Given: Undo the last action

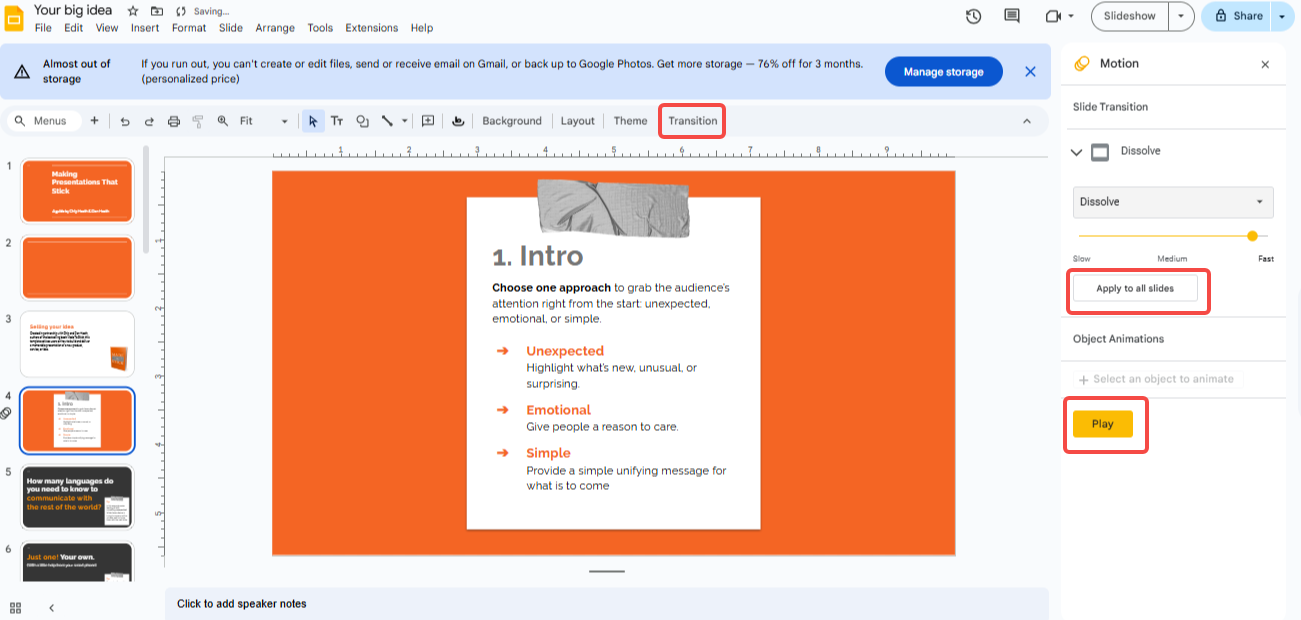Looking at the screenshot, I should (125, 120).
